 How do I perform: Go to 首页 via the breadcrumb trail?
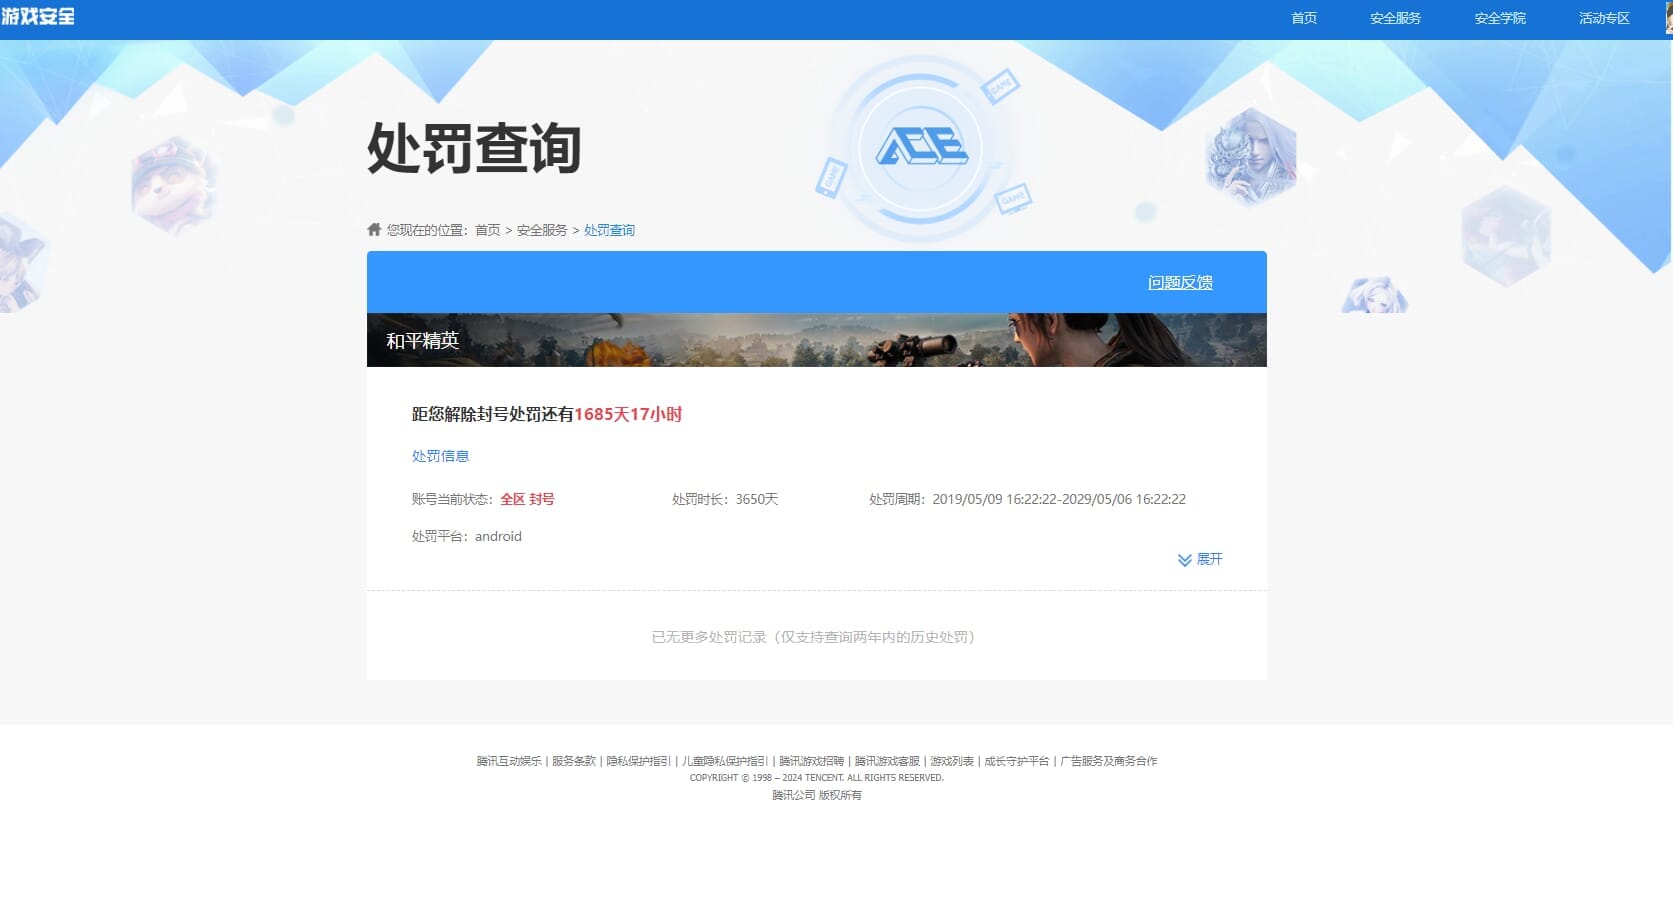coord(488,230)
